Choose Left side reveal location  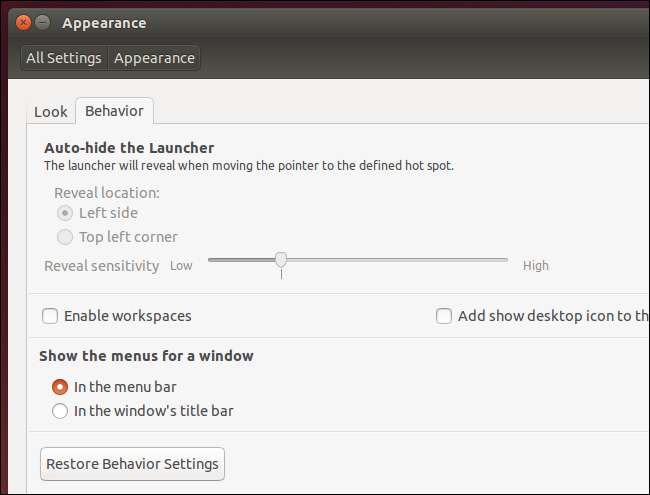click(65, 213)
